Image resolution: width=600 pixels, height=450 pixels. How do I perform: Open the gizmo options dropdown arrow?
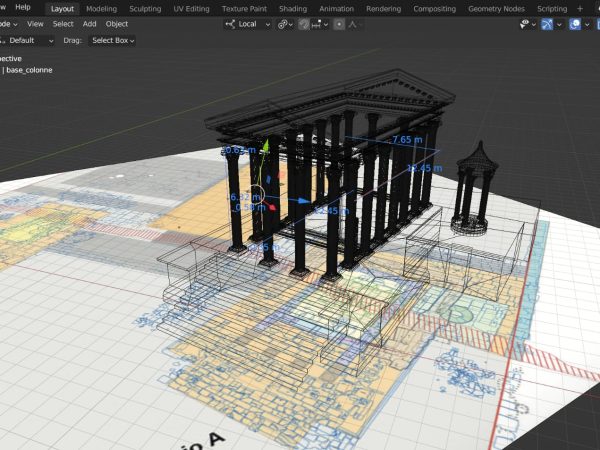(559, 24)
